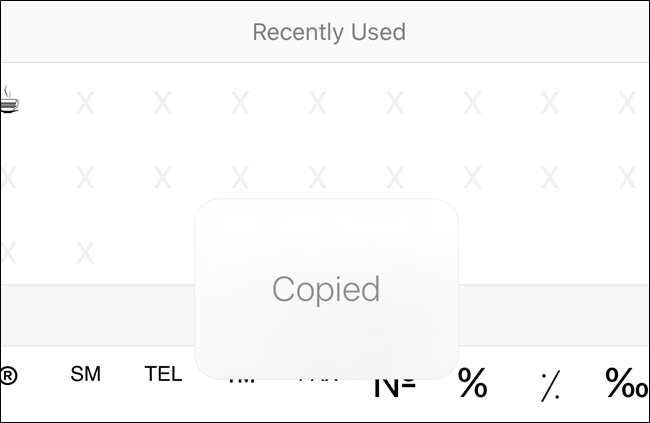Select the X placeholder beside the coffee cup
650x423 pixels.
(x=85, y=102)
